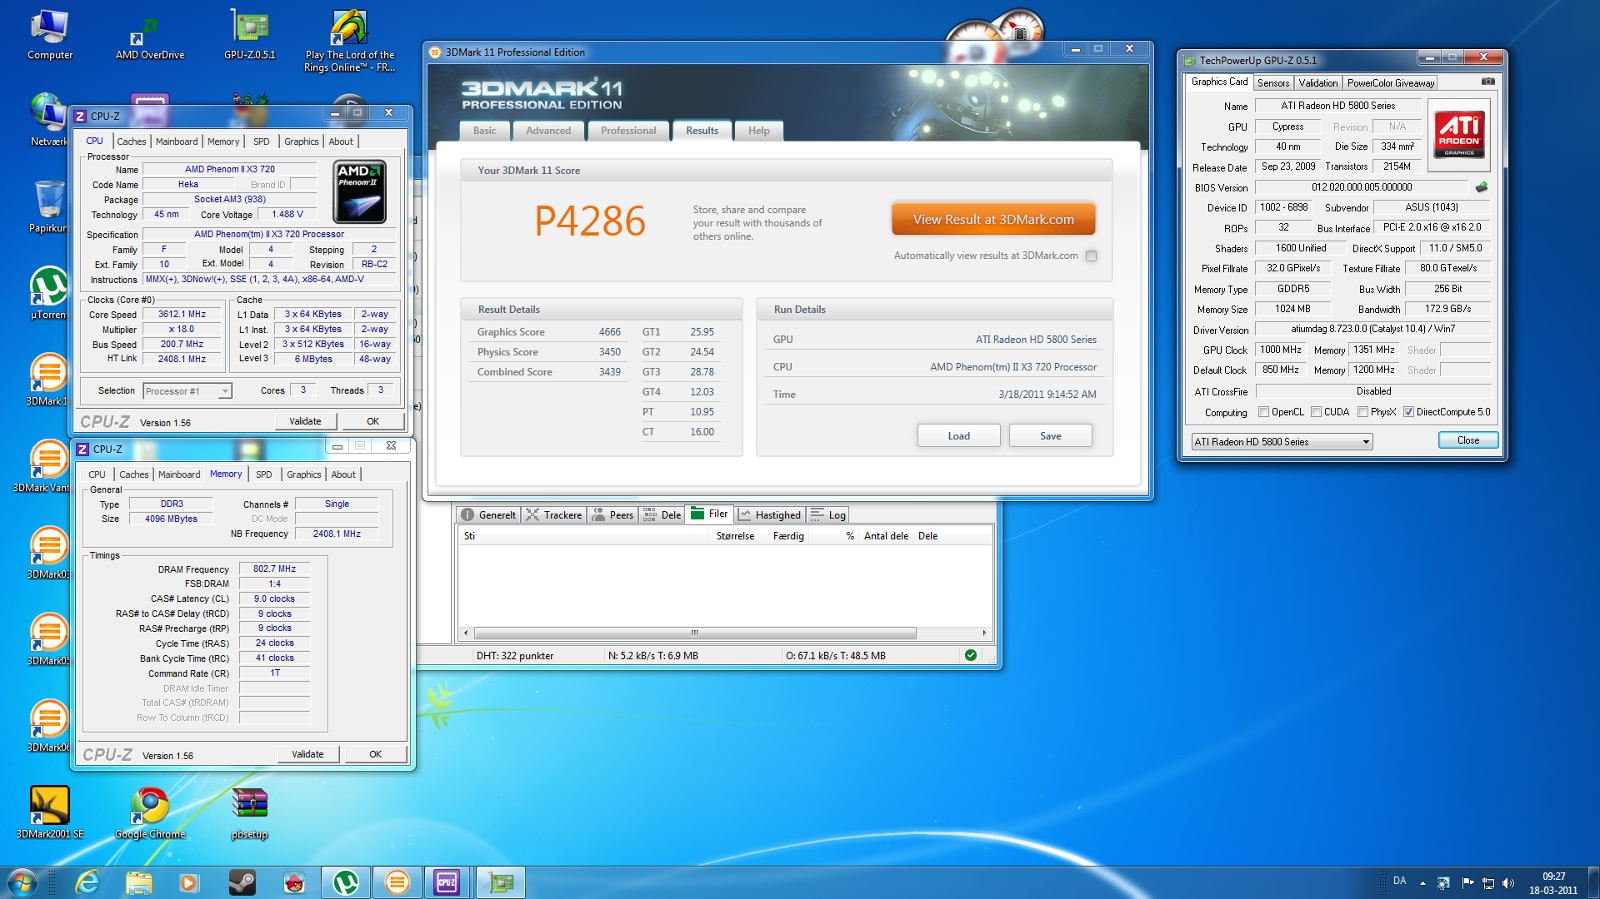Select the pbsetup archive icon

[250, 812]
